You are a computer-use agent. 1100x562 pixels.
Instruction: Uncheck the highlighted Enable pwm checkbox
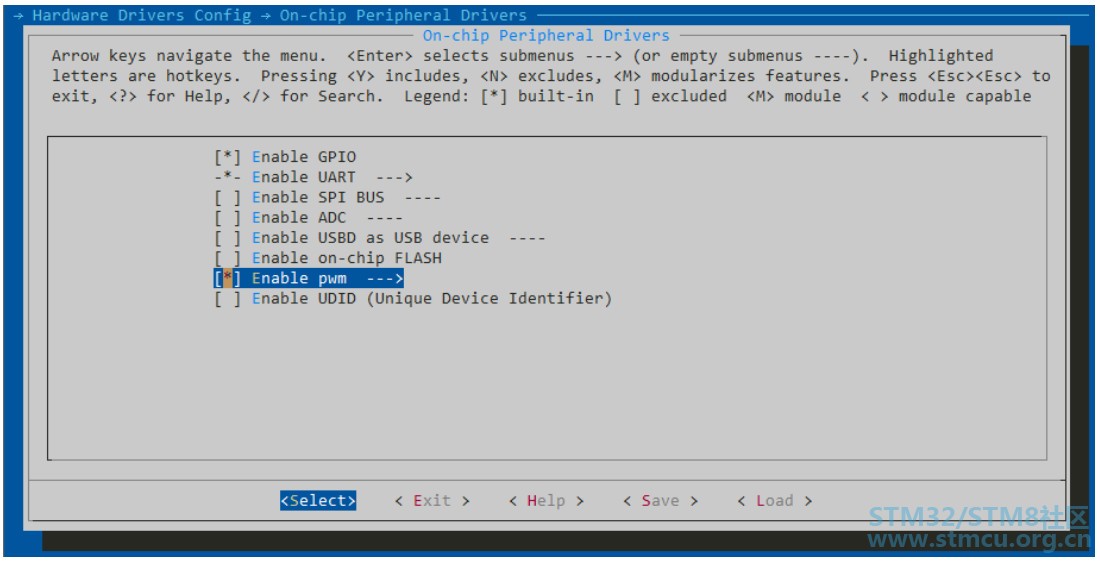click(227, 279)
